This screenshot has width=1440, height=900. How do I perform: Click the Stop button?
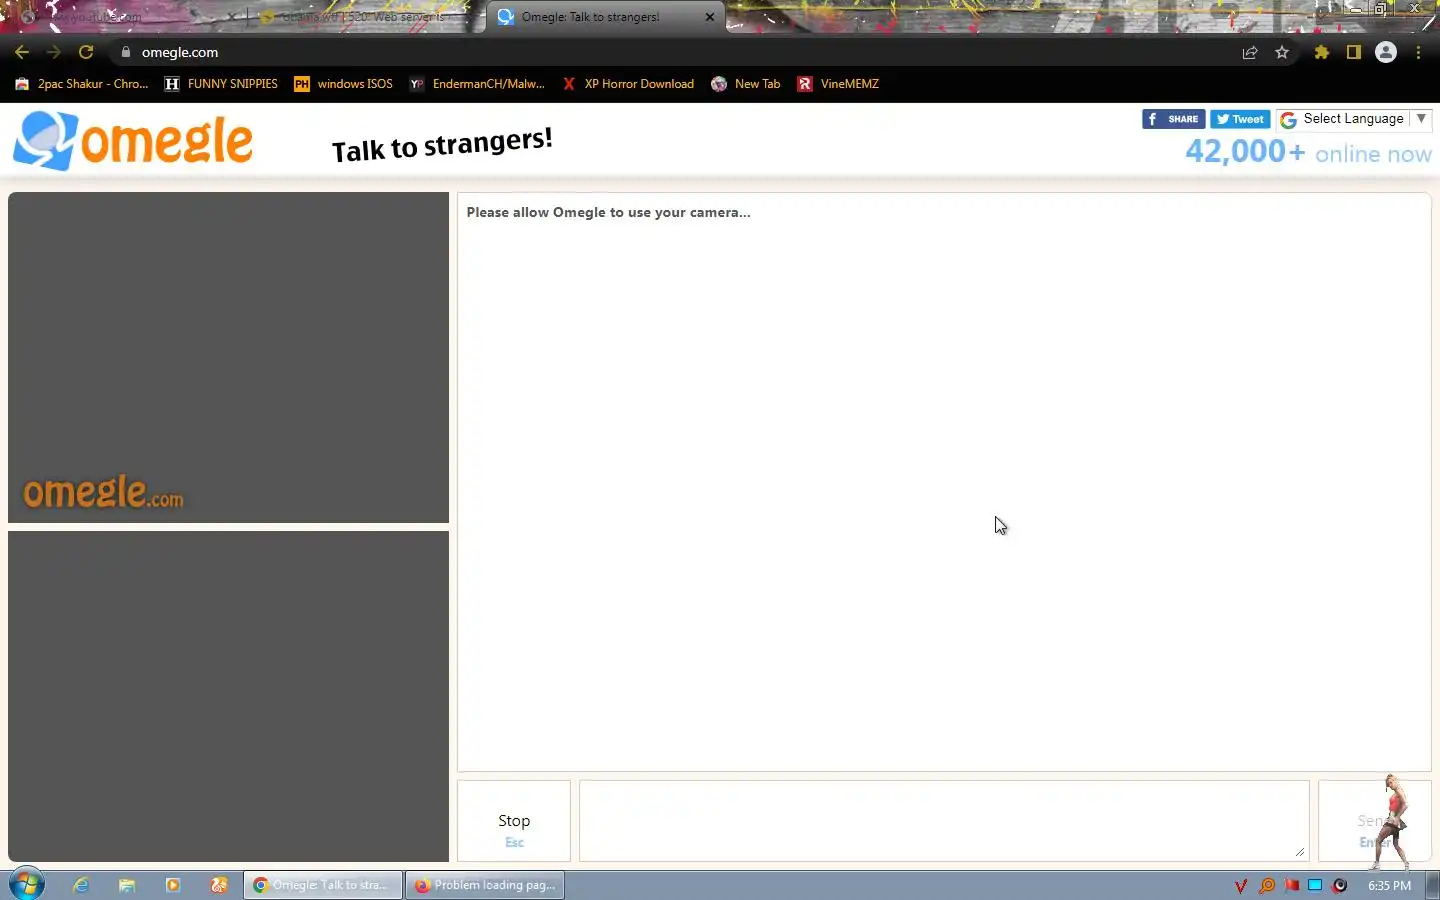(x=514, y=821)
